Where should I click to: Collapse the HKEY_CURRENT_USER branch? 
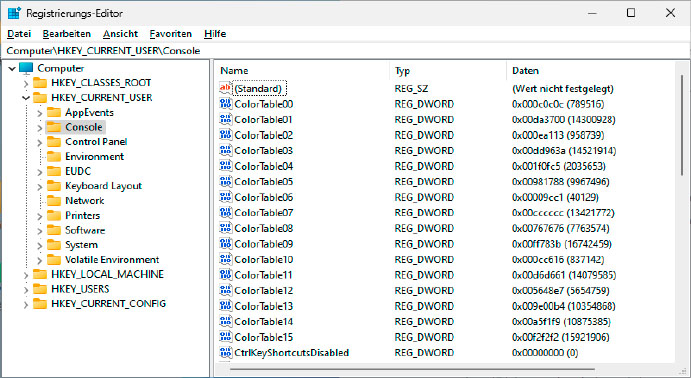tap(26, 98)
